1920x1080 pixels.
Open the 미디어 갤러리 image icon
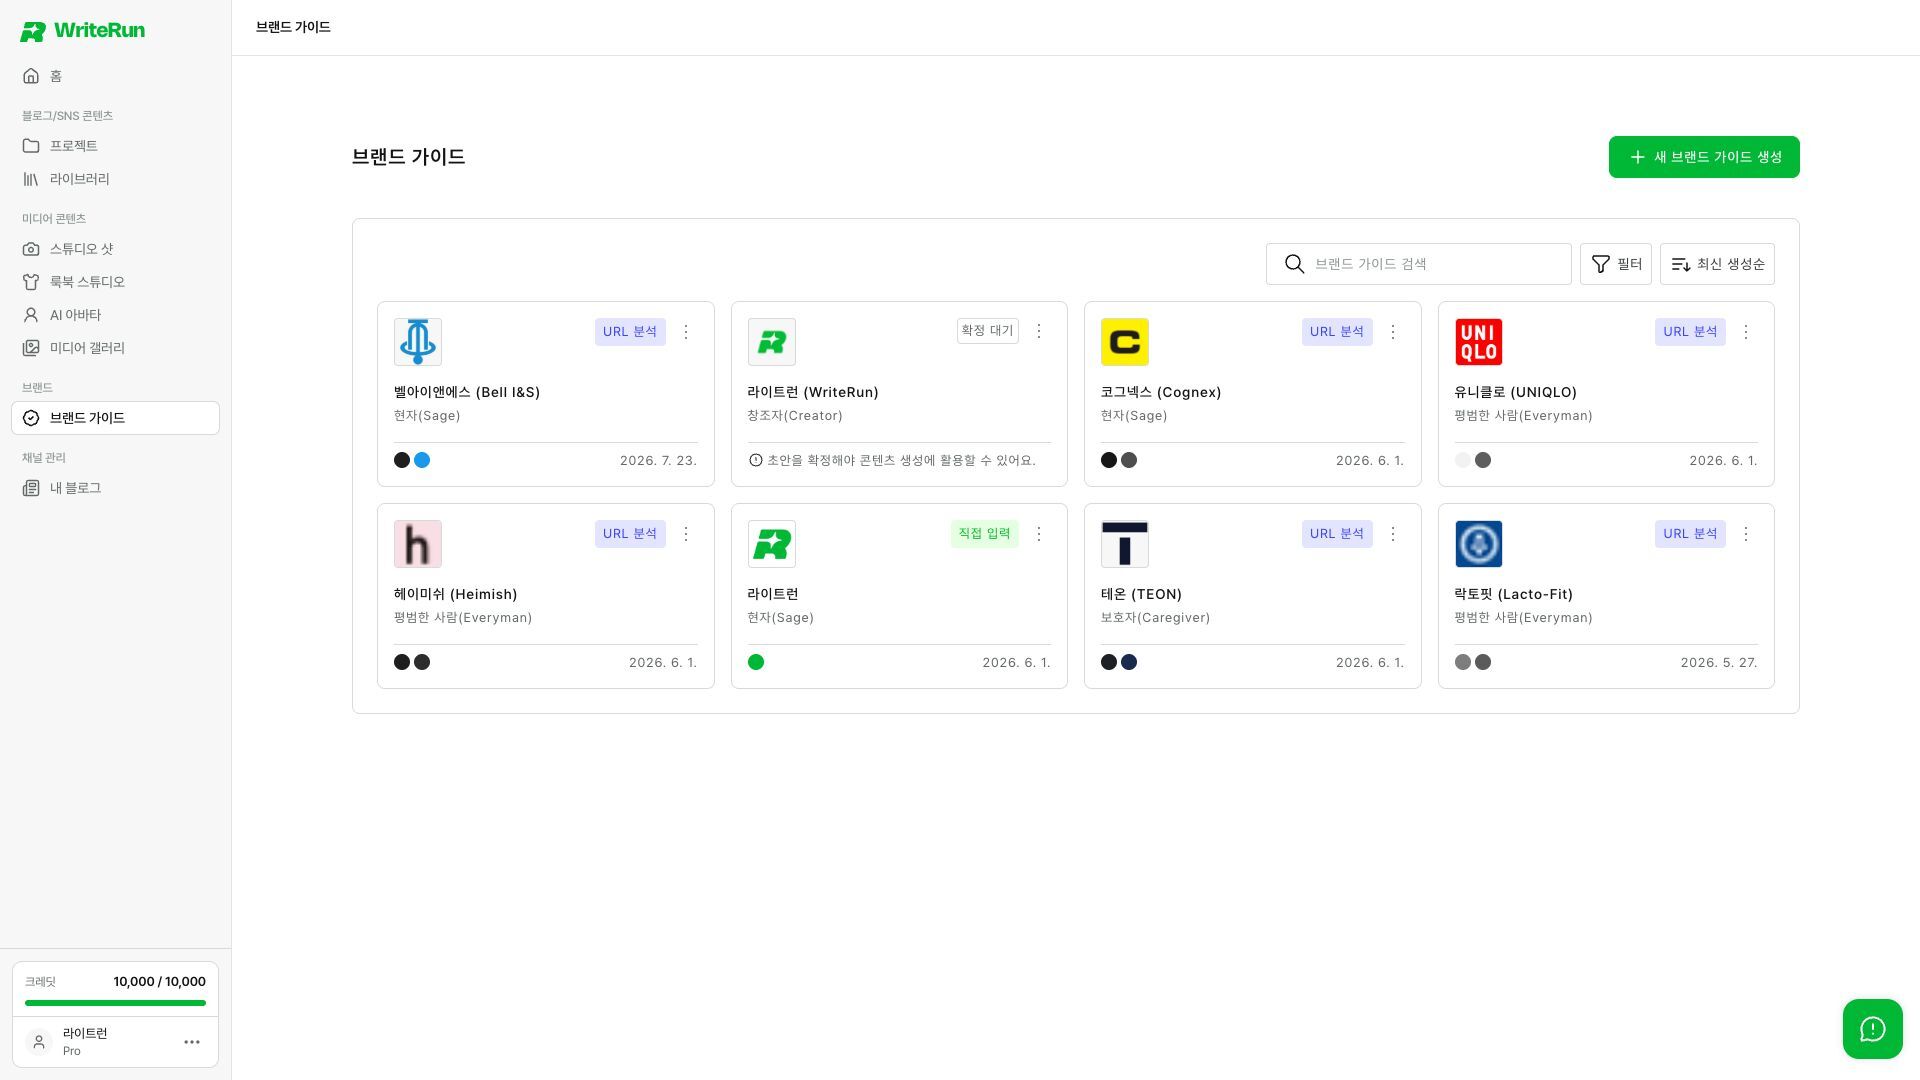(x=31, y=348)
